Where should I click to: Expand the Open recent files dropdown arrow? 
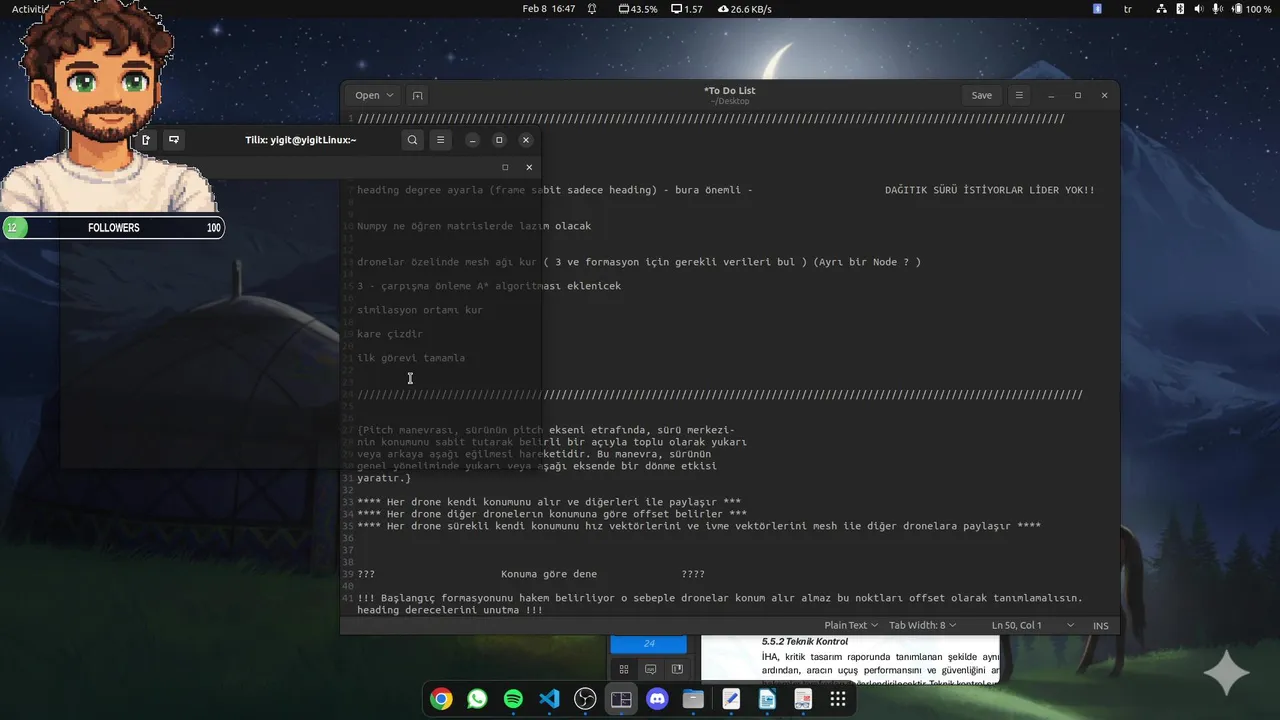390,95
